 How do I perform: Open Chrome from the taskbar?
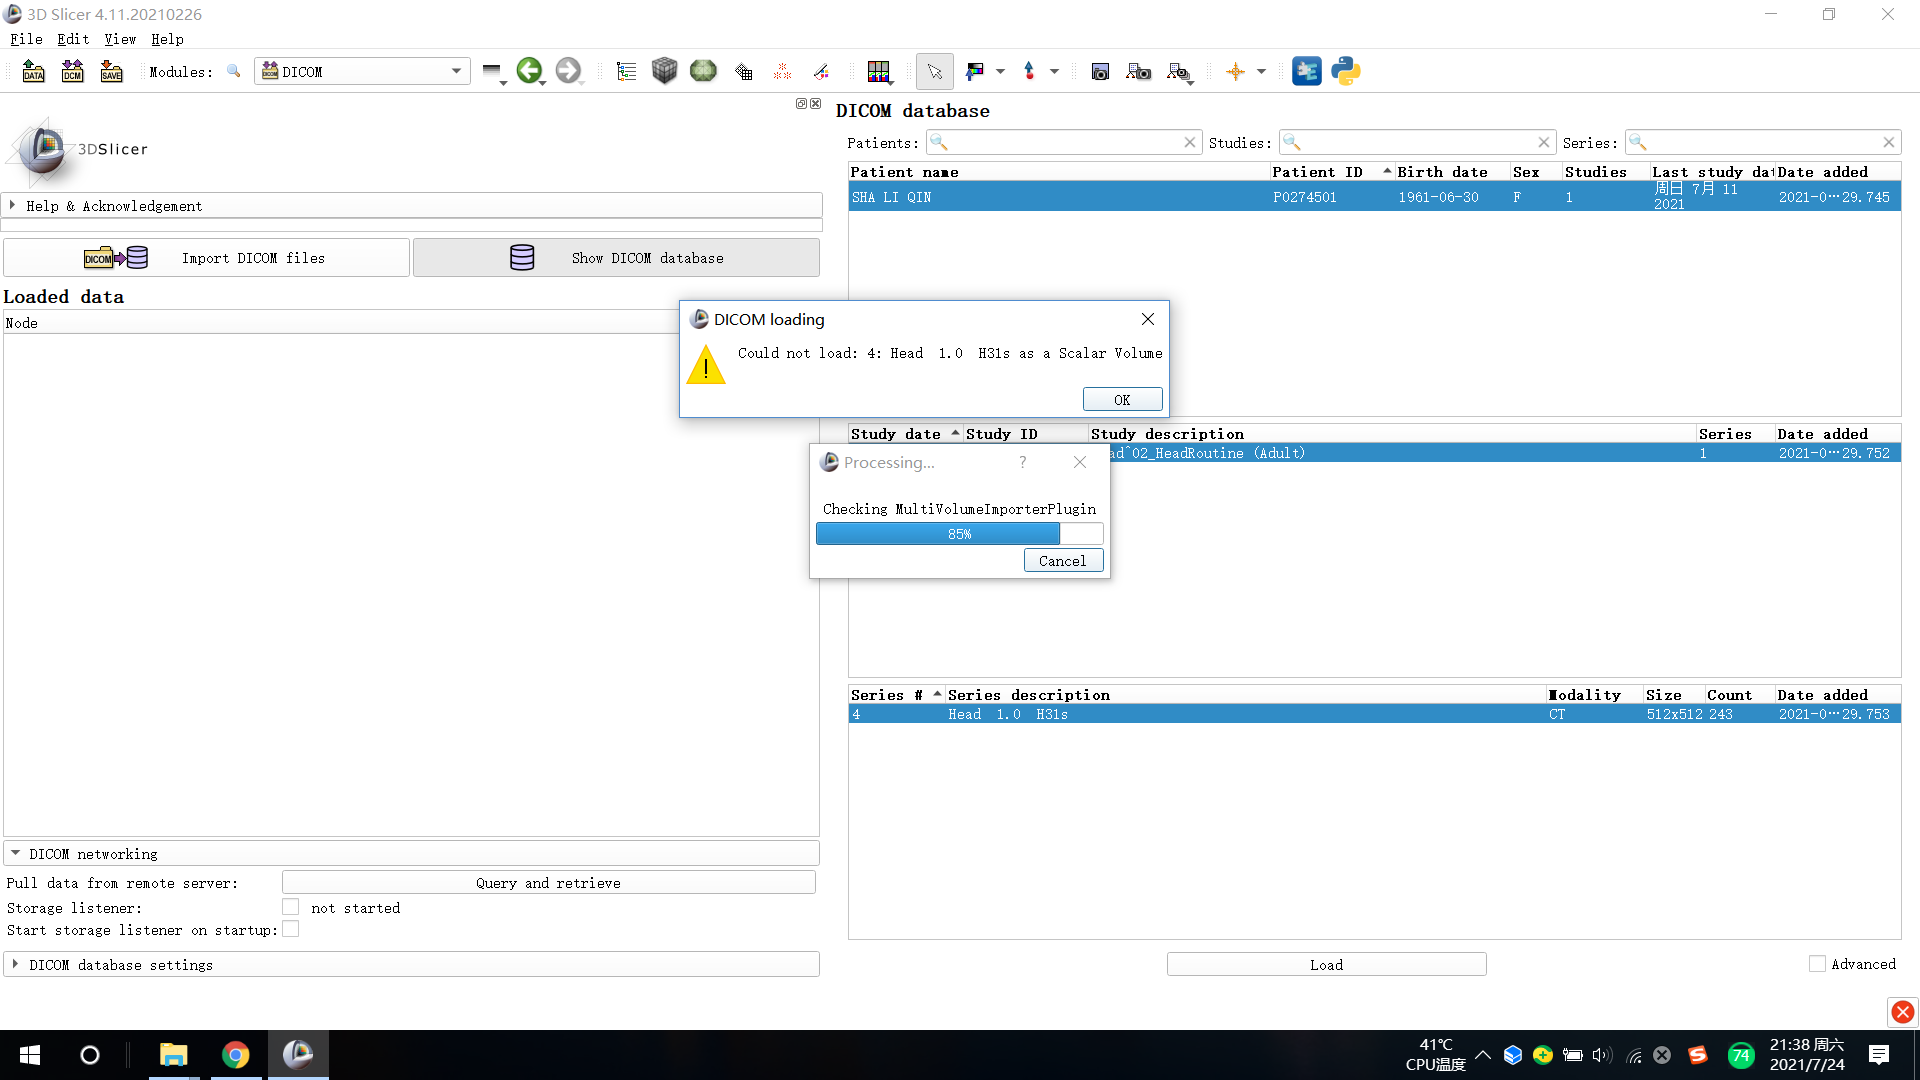[x=235, y=1055]
